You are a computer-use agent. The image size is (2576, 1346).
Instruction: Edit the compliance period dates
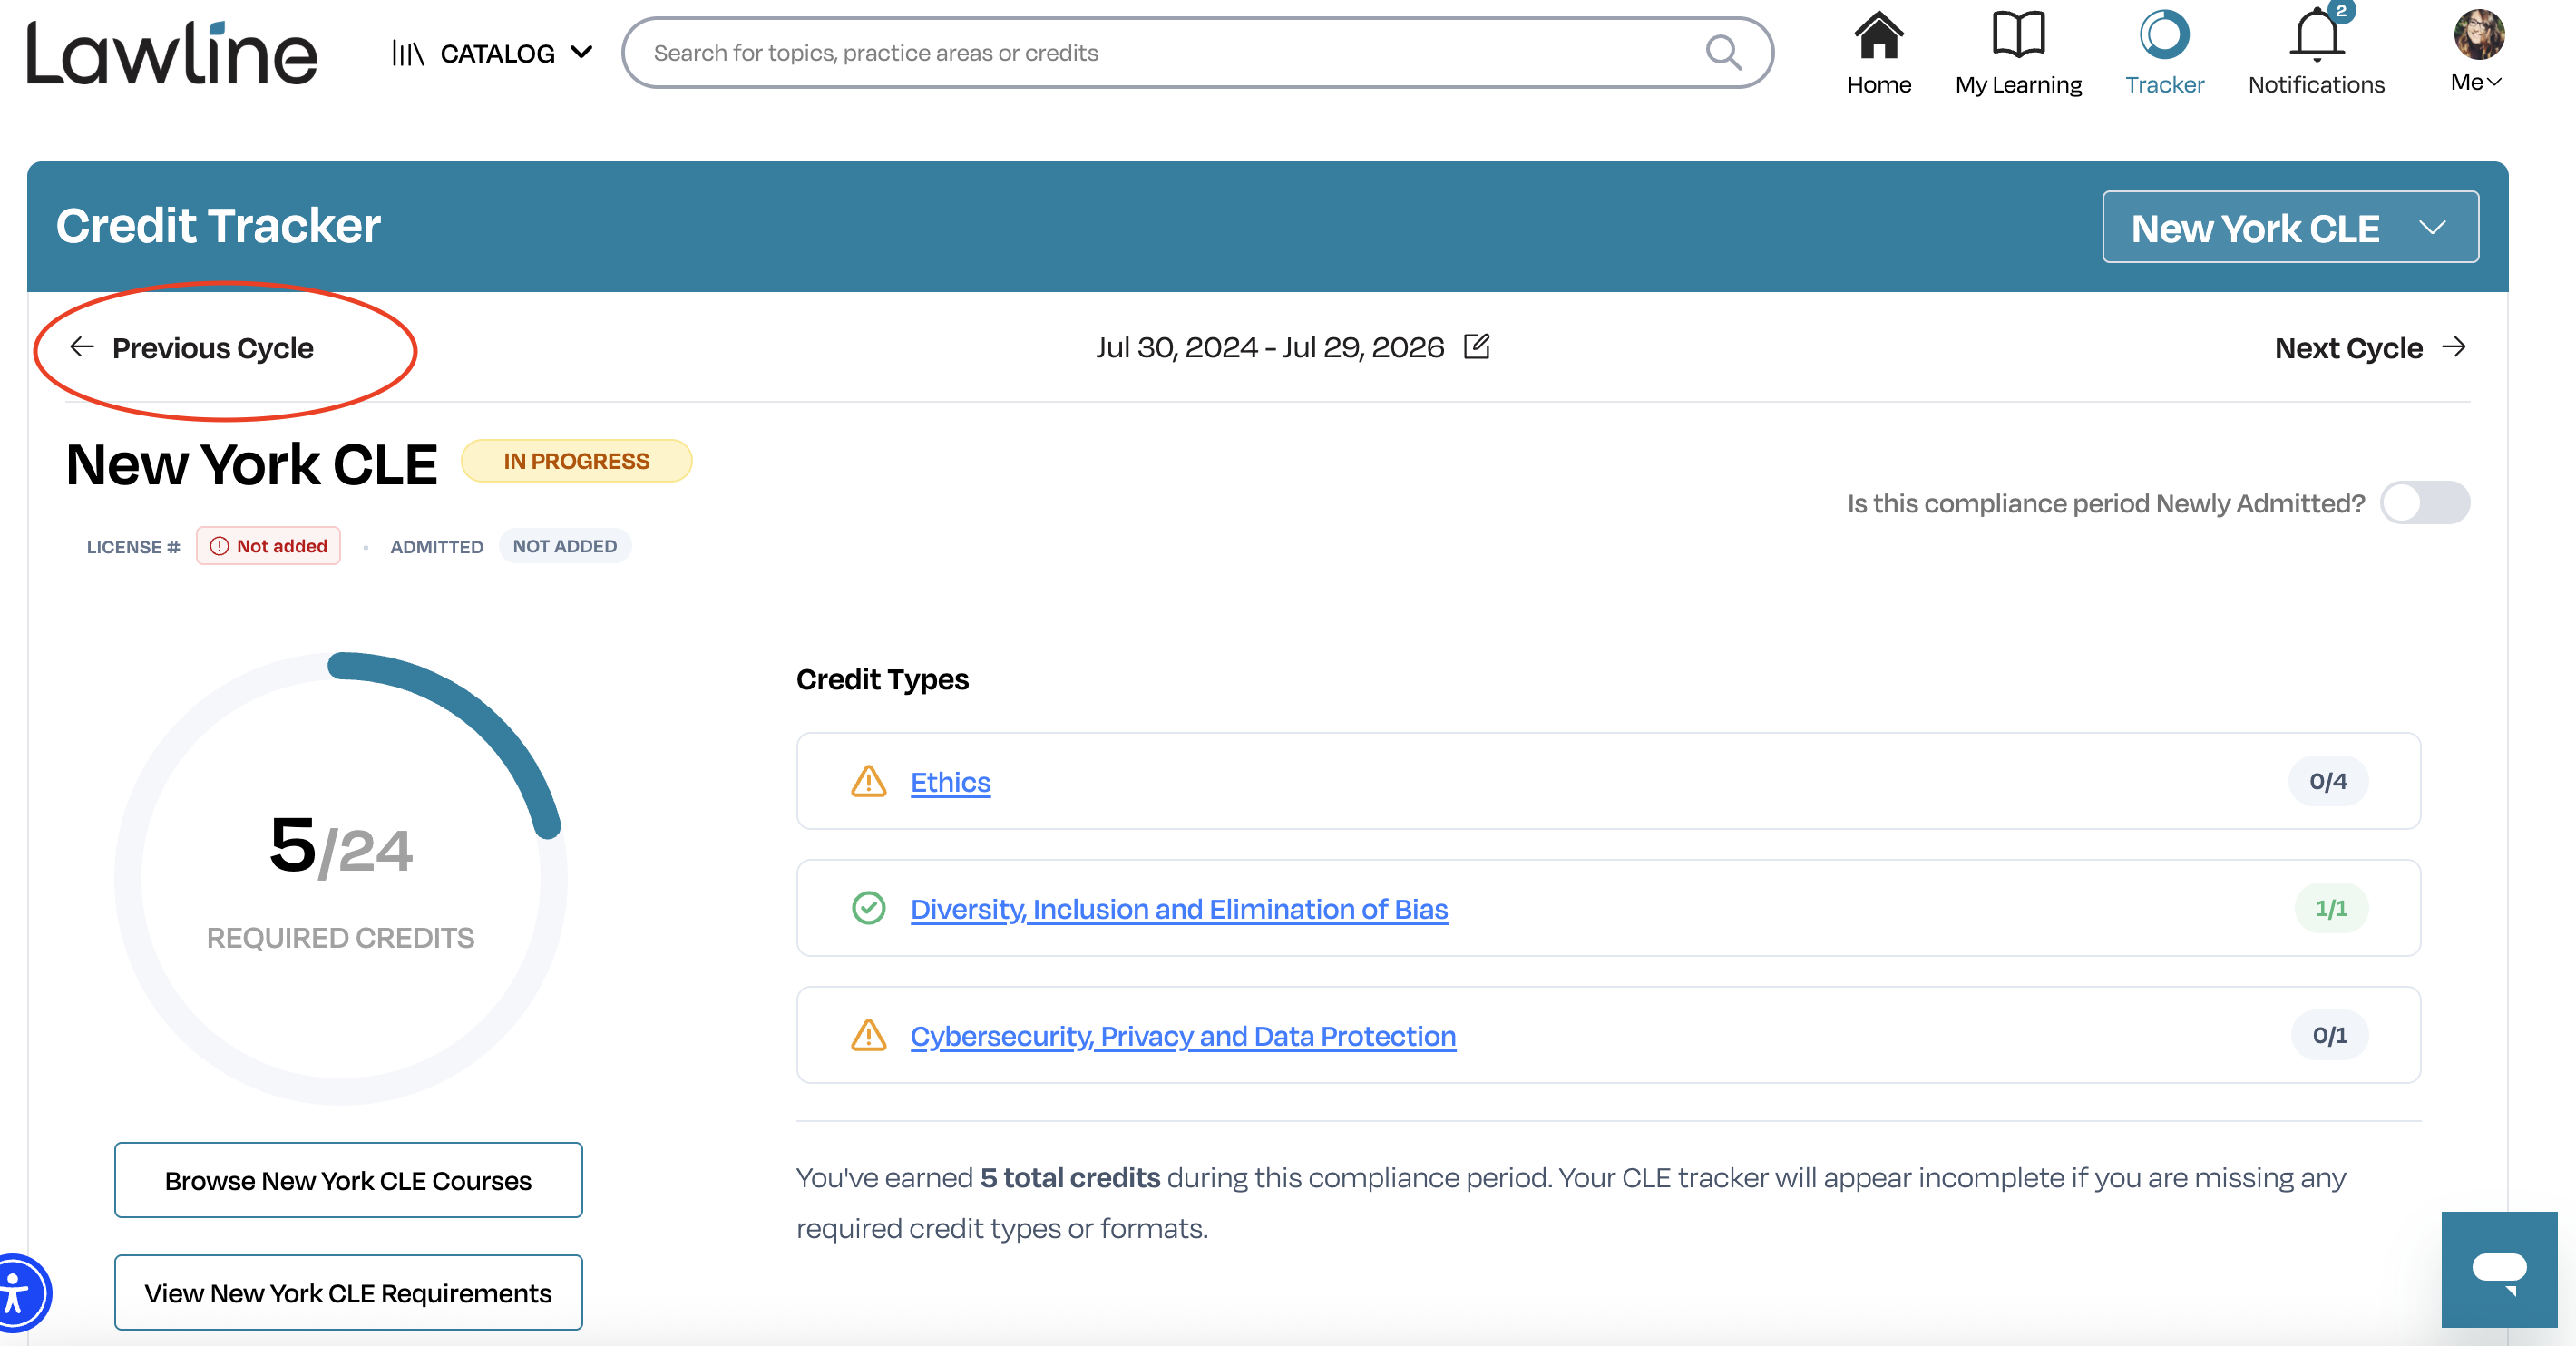coord(1476,347)
